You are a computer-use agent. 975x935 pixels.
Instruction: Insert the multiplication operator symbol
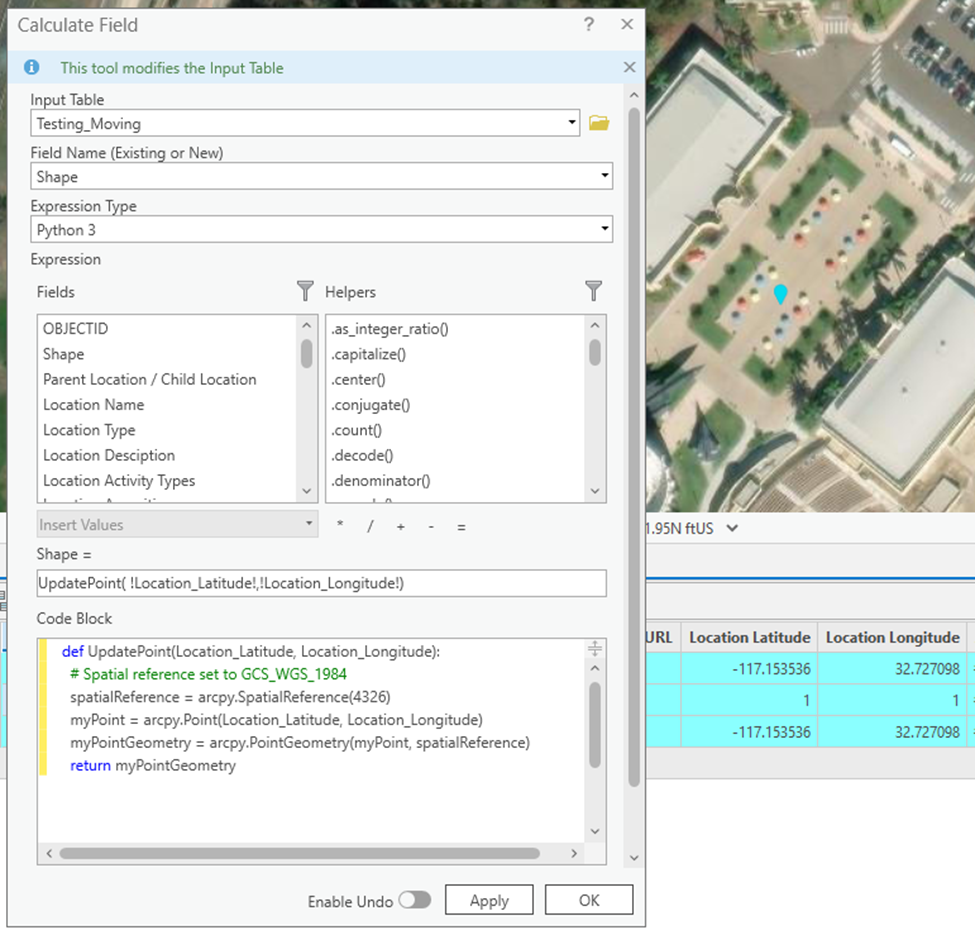(340, 526)
